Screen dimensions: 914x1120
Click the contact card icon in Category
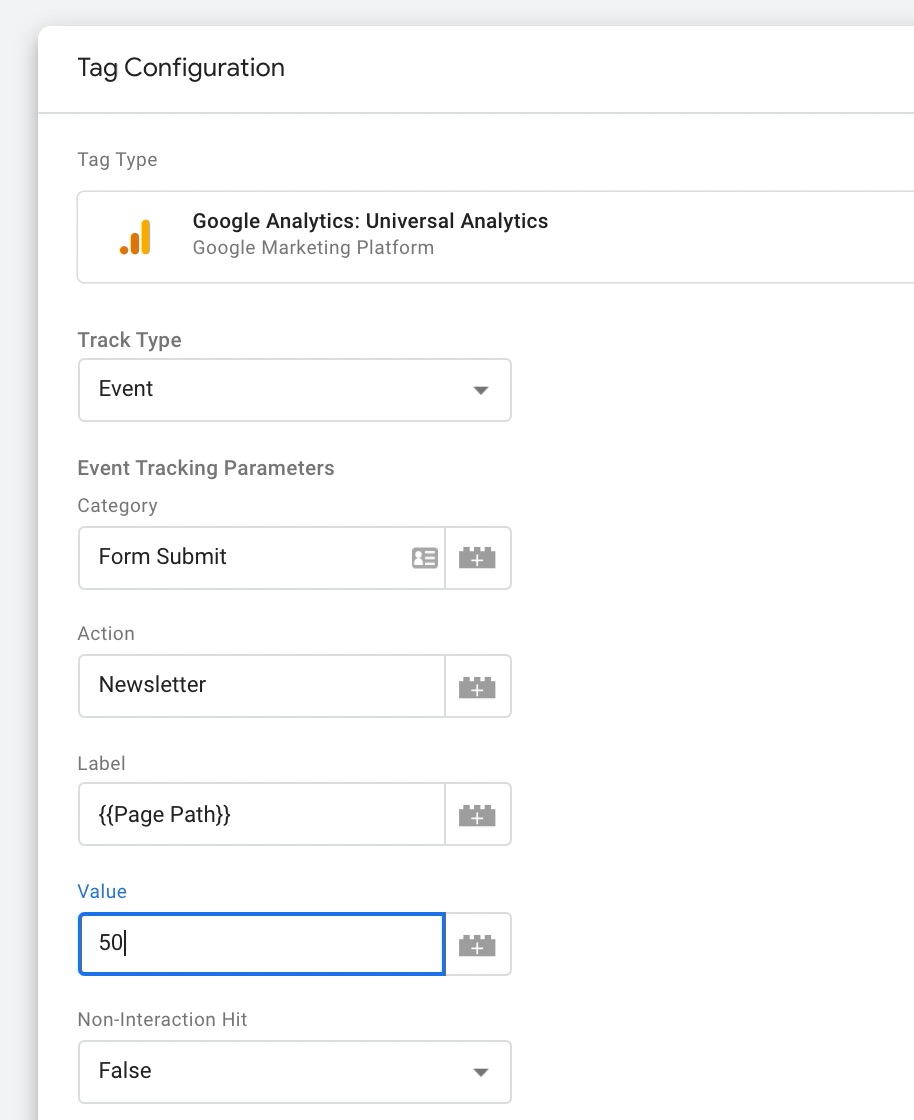[425, 558]
